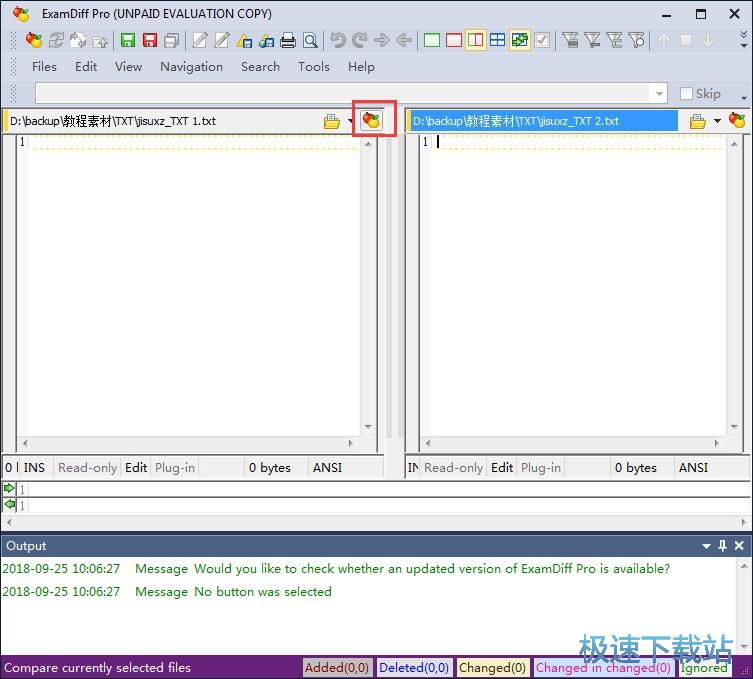The height and width of the screenshot is (679, 753).
Task: Expand the right file history dropdown arrow
Action: click(x=717, y=121)
